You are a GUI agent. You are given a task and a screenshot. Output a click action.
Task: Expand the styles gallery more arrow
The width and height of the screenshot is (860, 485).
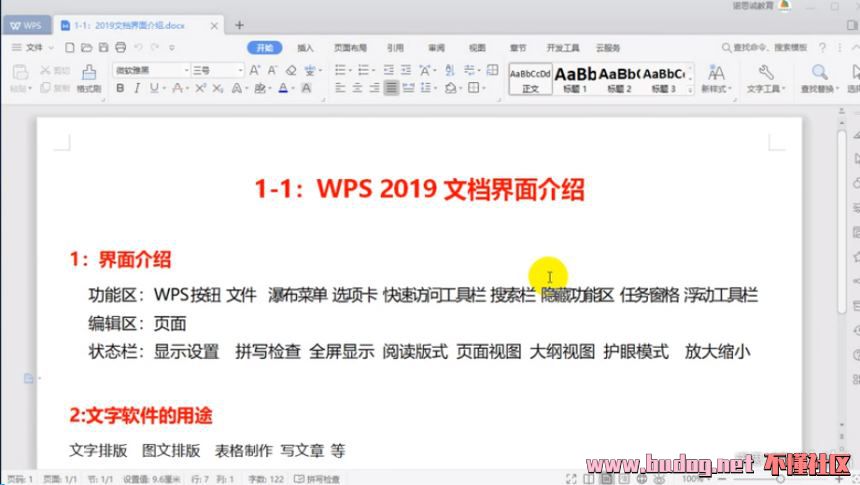pyautogui.click(x=690, y=89)
